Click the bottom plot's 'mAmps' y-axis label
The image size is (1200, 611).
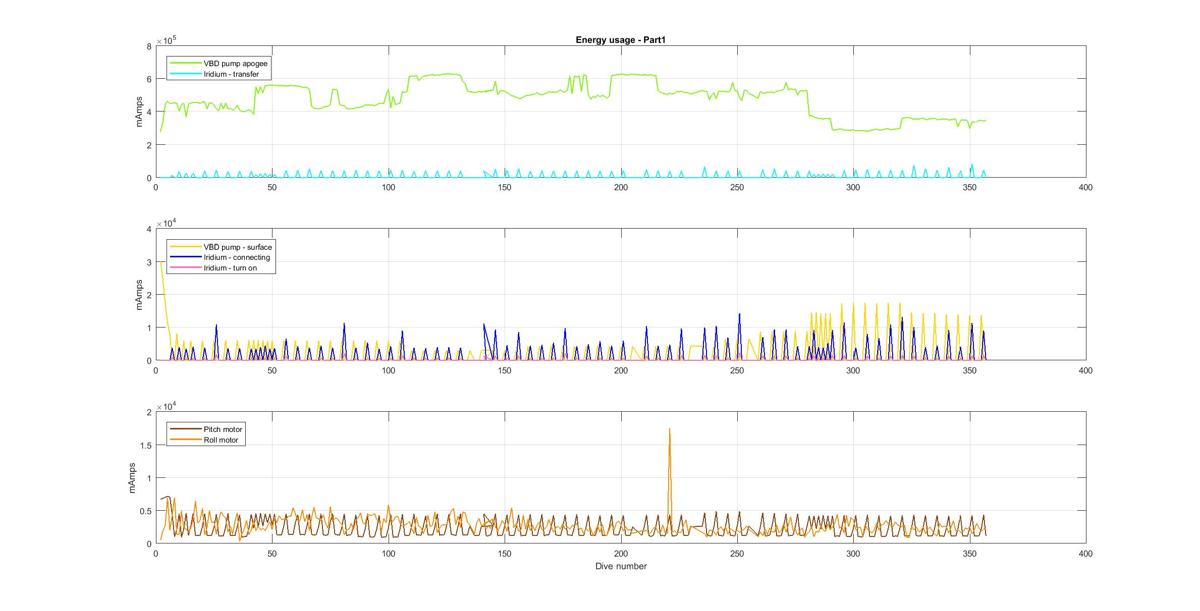coord(131,478)
